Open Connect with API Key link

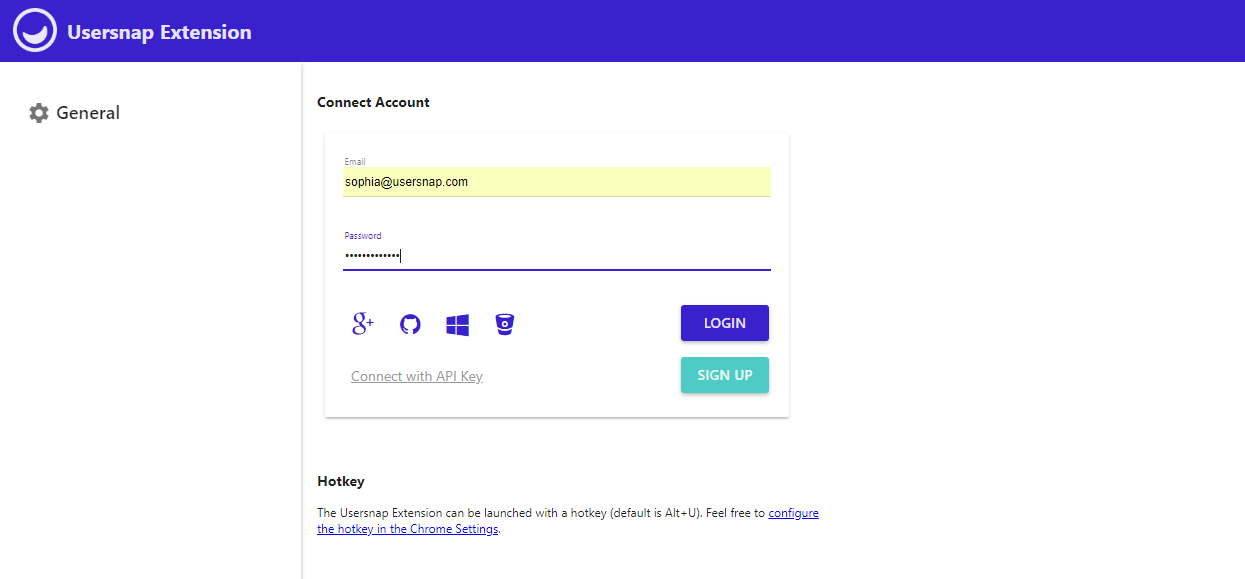(417, 376)
